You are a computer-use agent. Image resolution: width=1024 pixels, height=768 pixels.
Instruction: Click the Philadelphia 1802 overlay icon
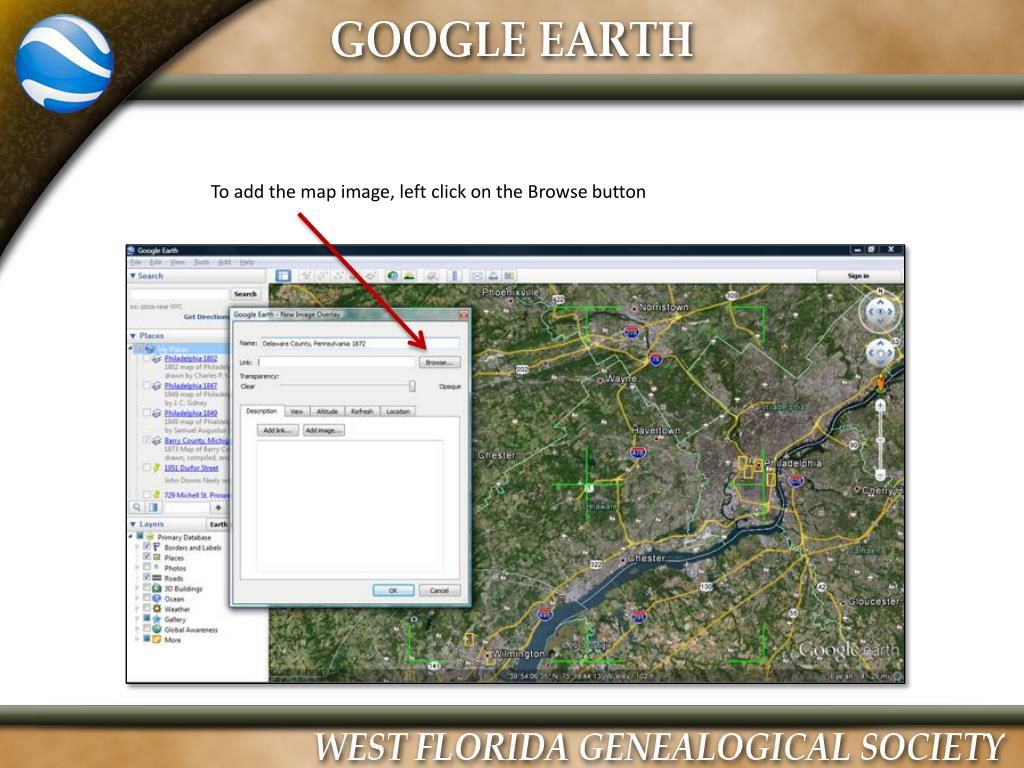coord(157,359)
